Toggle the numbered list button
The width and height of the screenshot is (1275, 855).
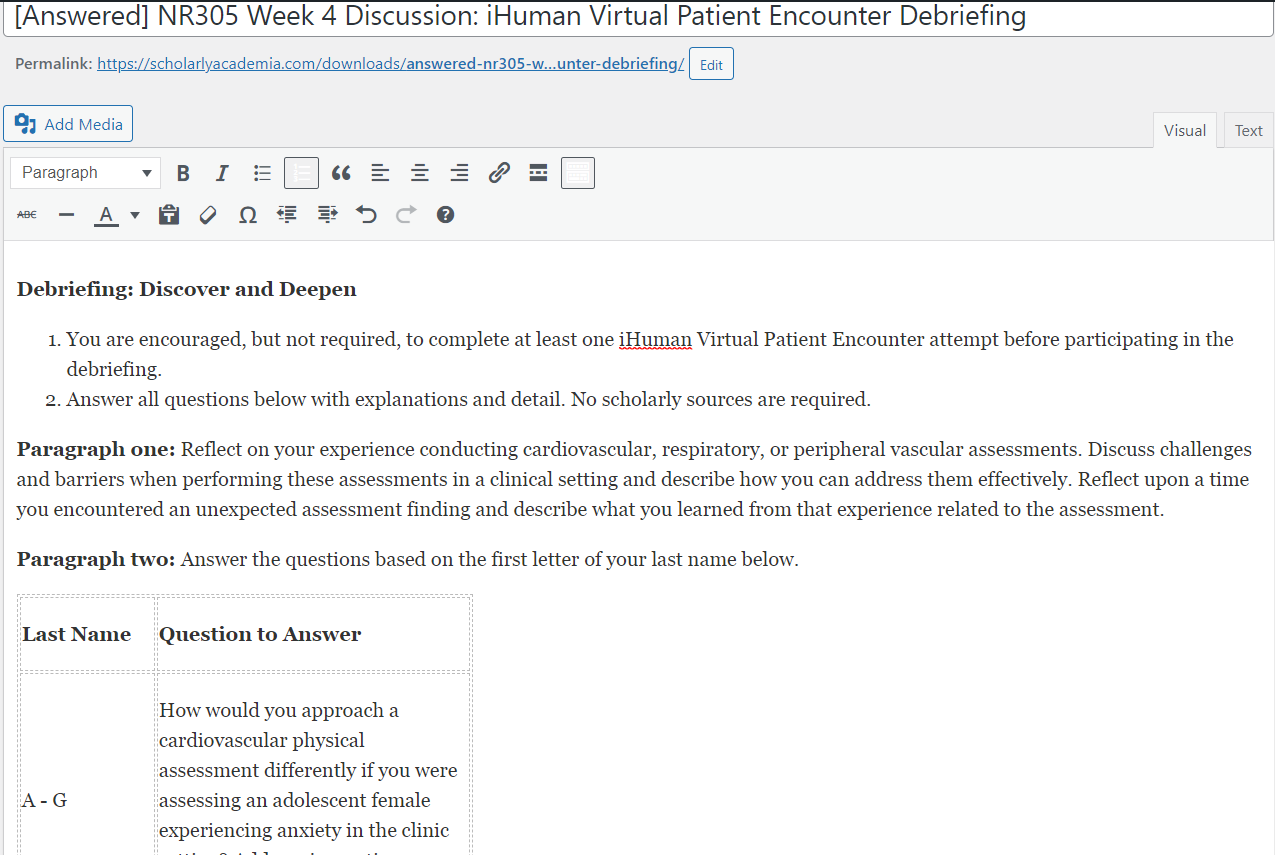pyautogui.click(x=301, y=173)
